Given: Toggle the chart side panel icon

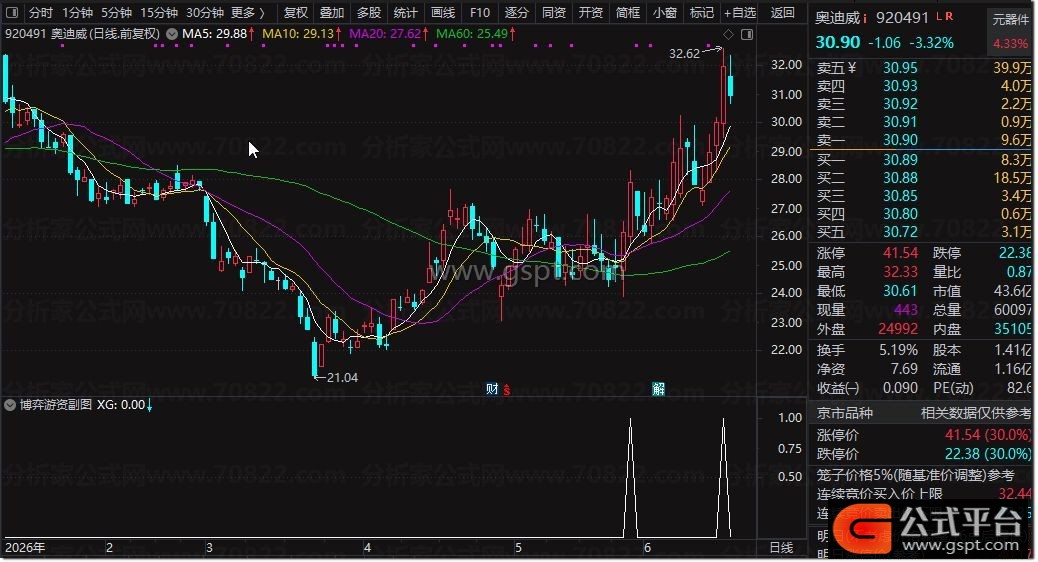Looking at the screenshot, I should 747,34.
